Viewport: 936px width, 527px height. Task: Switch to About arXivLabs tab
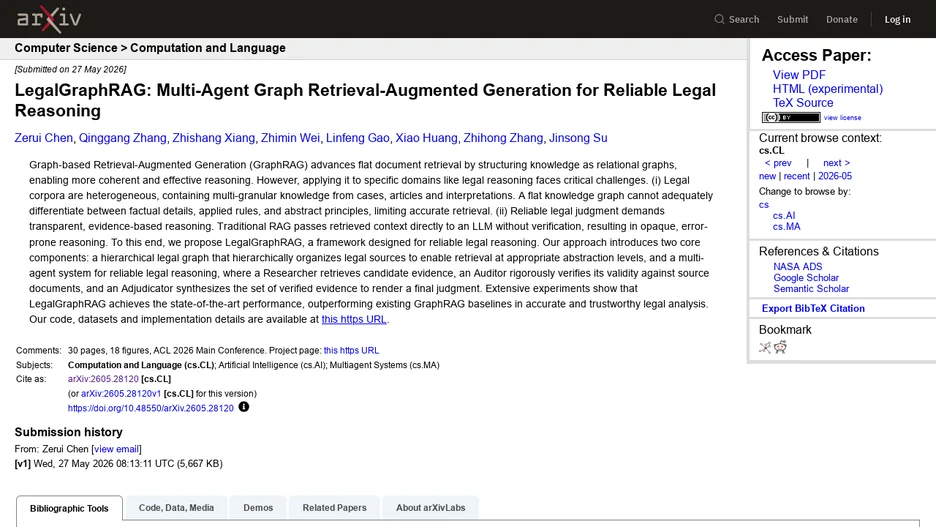430,507
